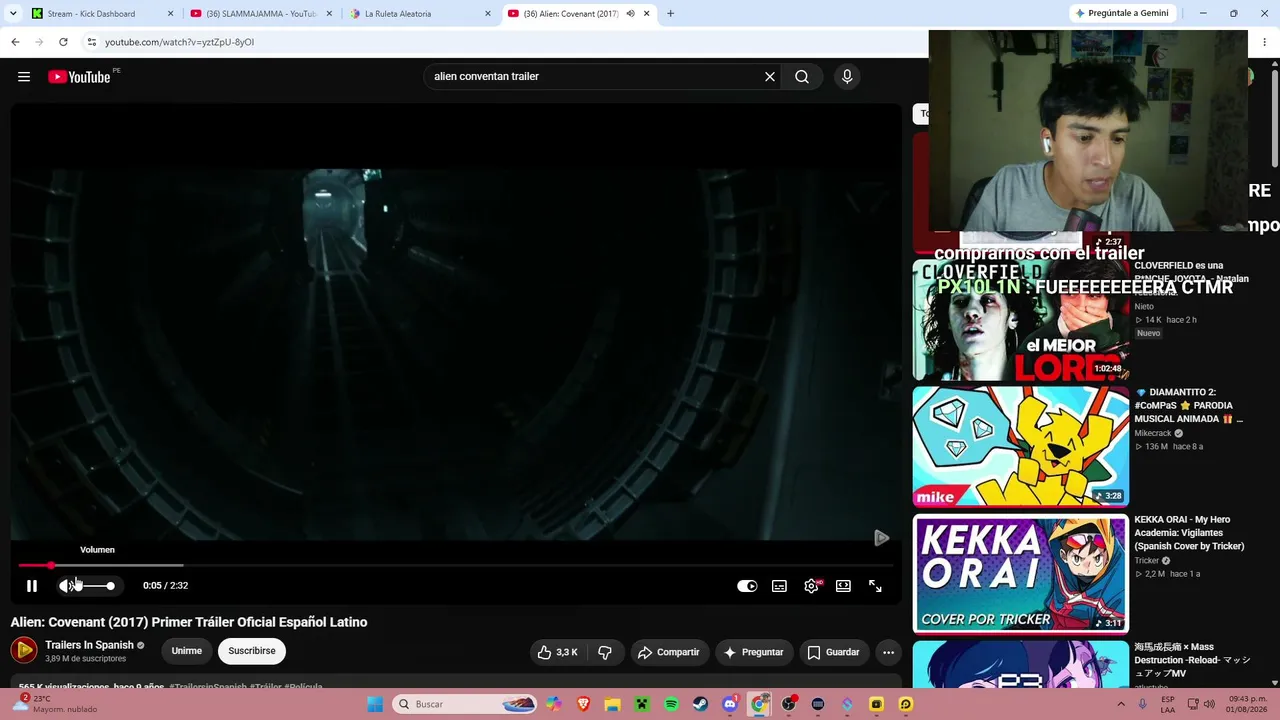The width and height of the screenshot is (1280, 720).
Task: Switch to the SLAMMAJAMMA YouTube tab
Action: [x=260, y=14]
